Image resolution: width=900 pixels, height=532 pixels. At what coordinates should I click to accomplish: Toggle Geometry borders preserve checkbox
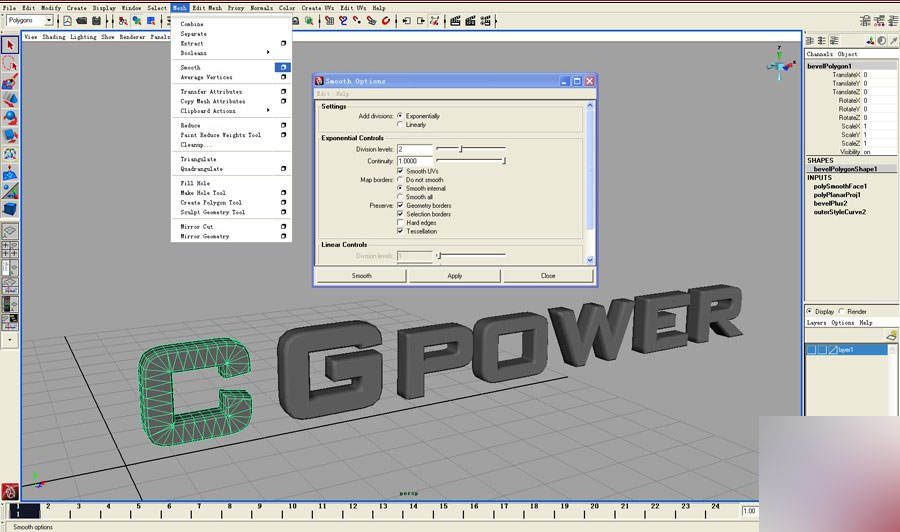pyautogui.click(x=400, y=205)
